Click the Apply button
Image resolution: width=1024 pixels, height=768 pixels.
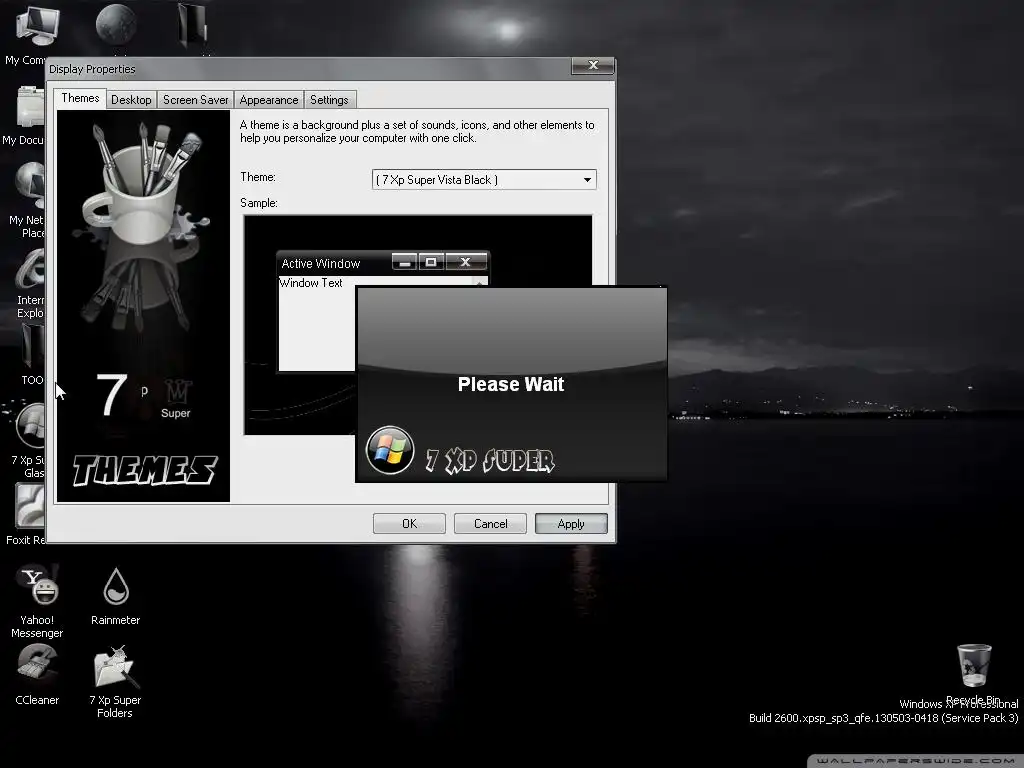pos(571,524)
